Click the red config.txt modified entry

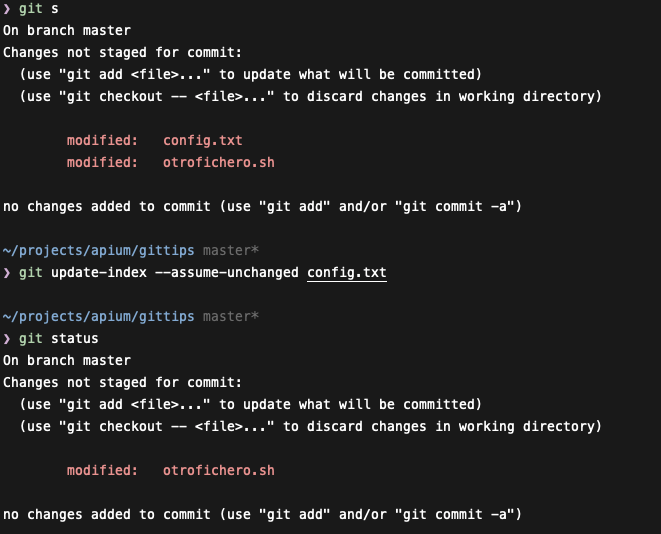203,141
